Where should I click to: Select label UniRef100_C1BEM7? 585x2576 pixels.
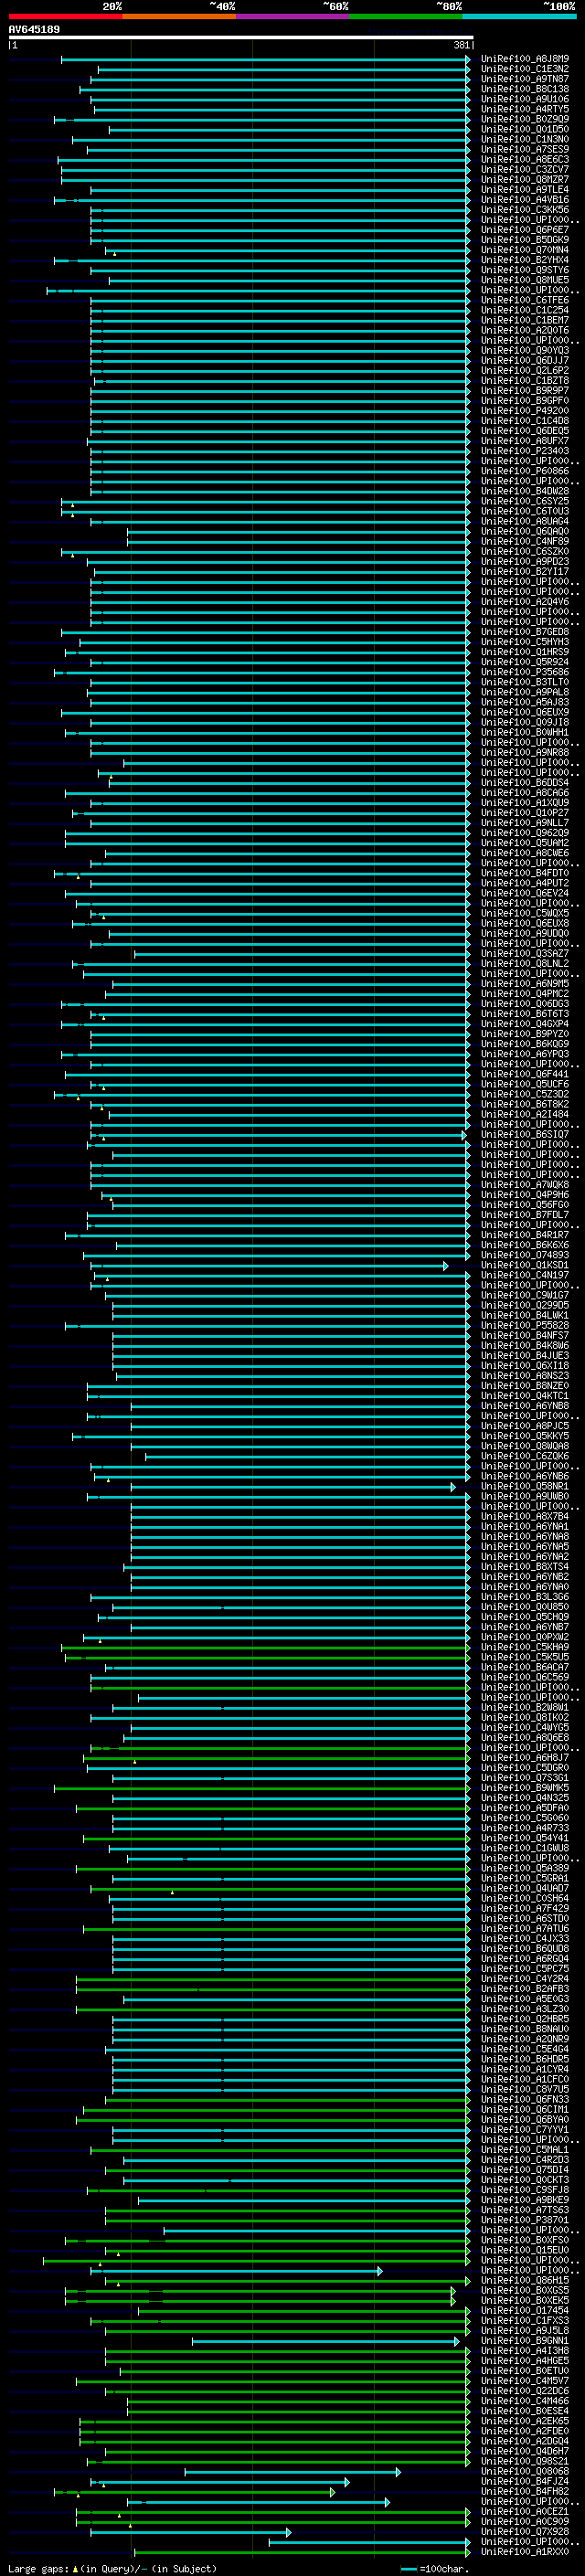[x=524, y=320]
